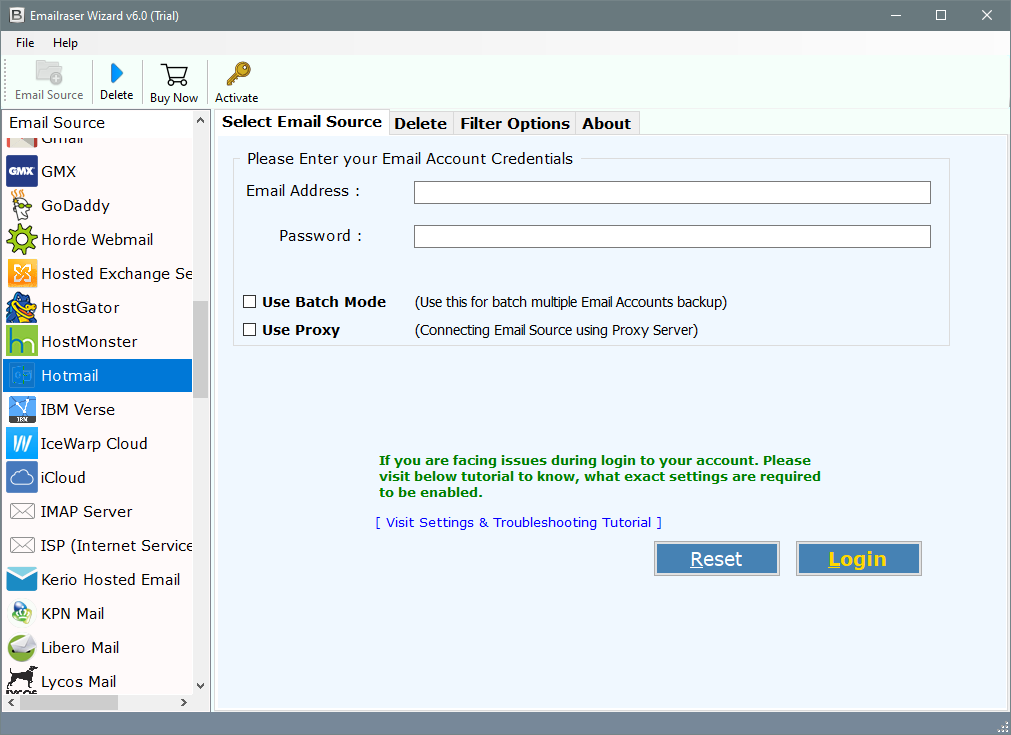Click the Email Address input field
Image resolution: width=1011 pixels, height=735 pixels.
coord(672,192)
